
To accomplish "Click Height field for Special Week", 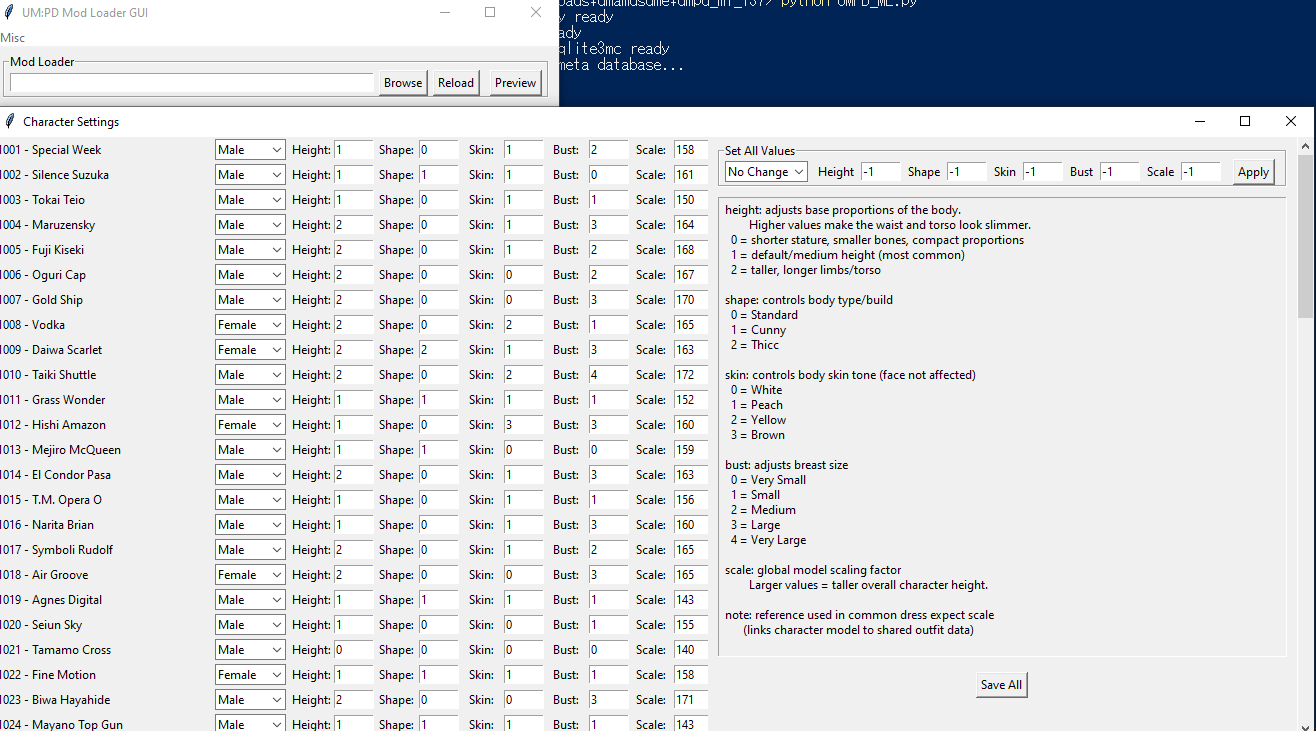I will [x=353, y=150].
